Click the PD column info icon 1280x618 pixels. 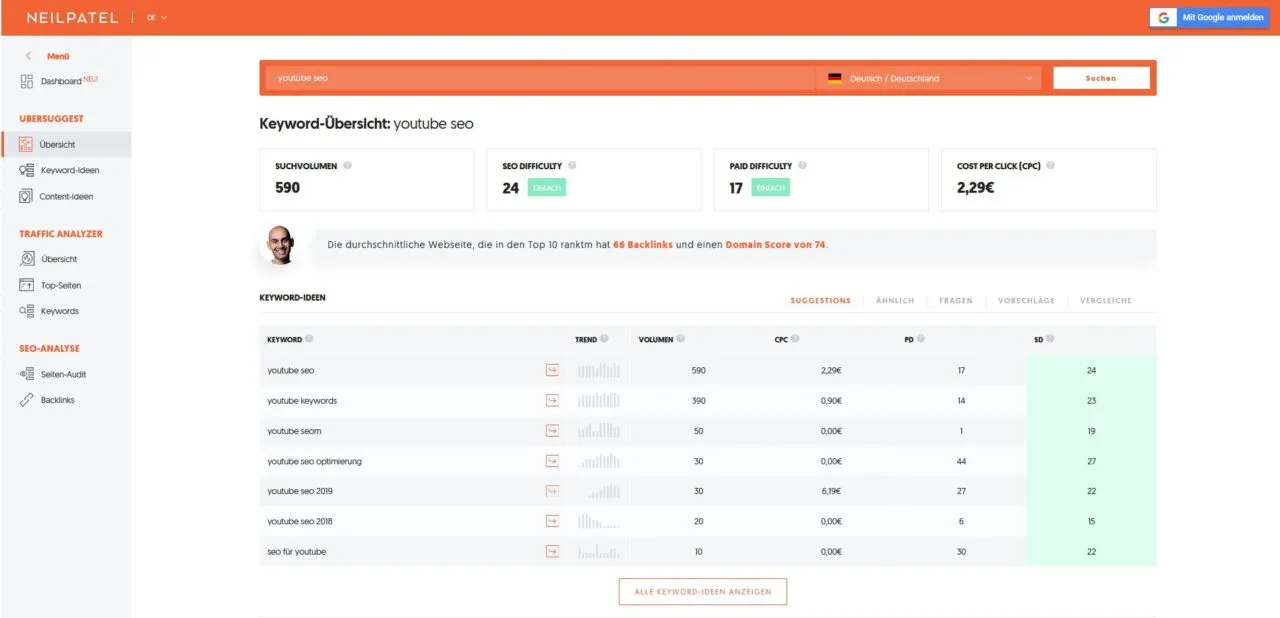pos(920,339)
